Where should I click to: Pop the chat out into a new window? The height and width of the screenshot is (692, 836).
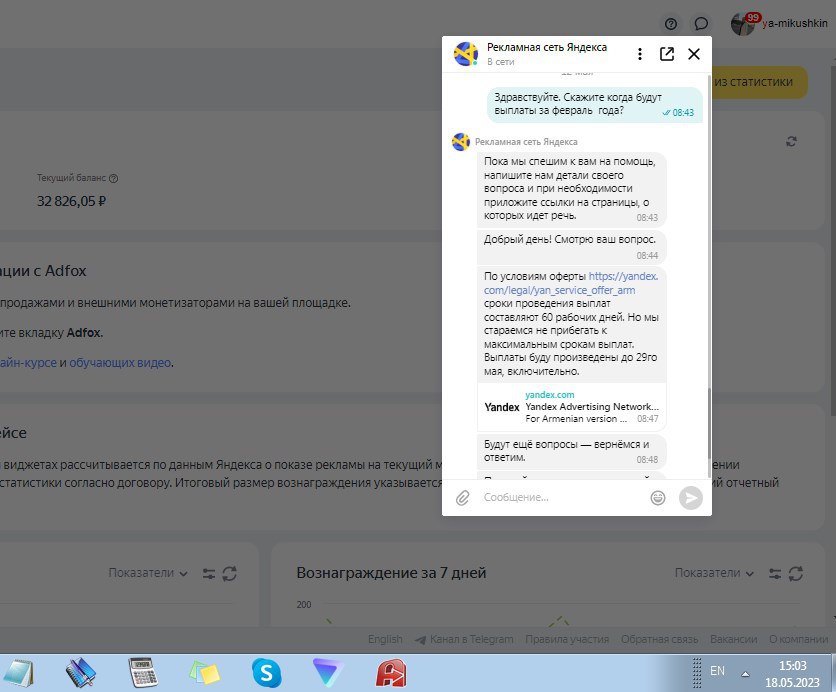click(667, 54)
